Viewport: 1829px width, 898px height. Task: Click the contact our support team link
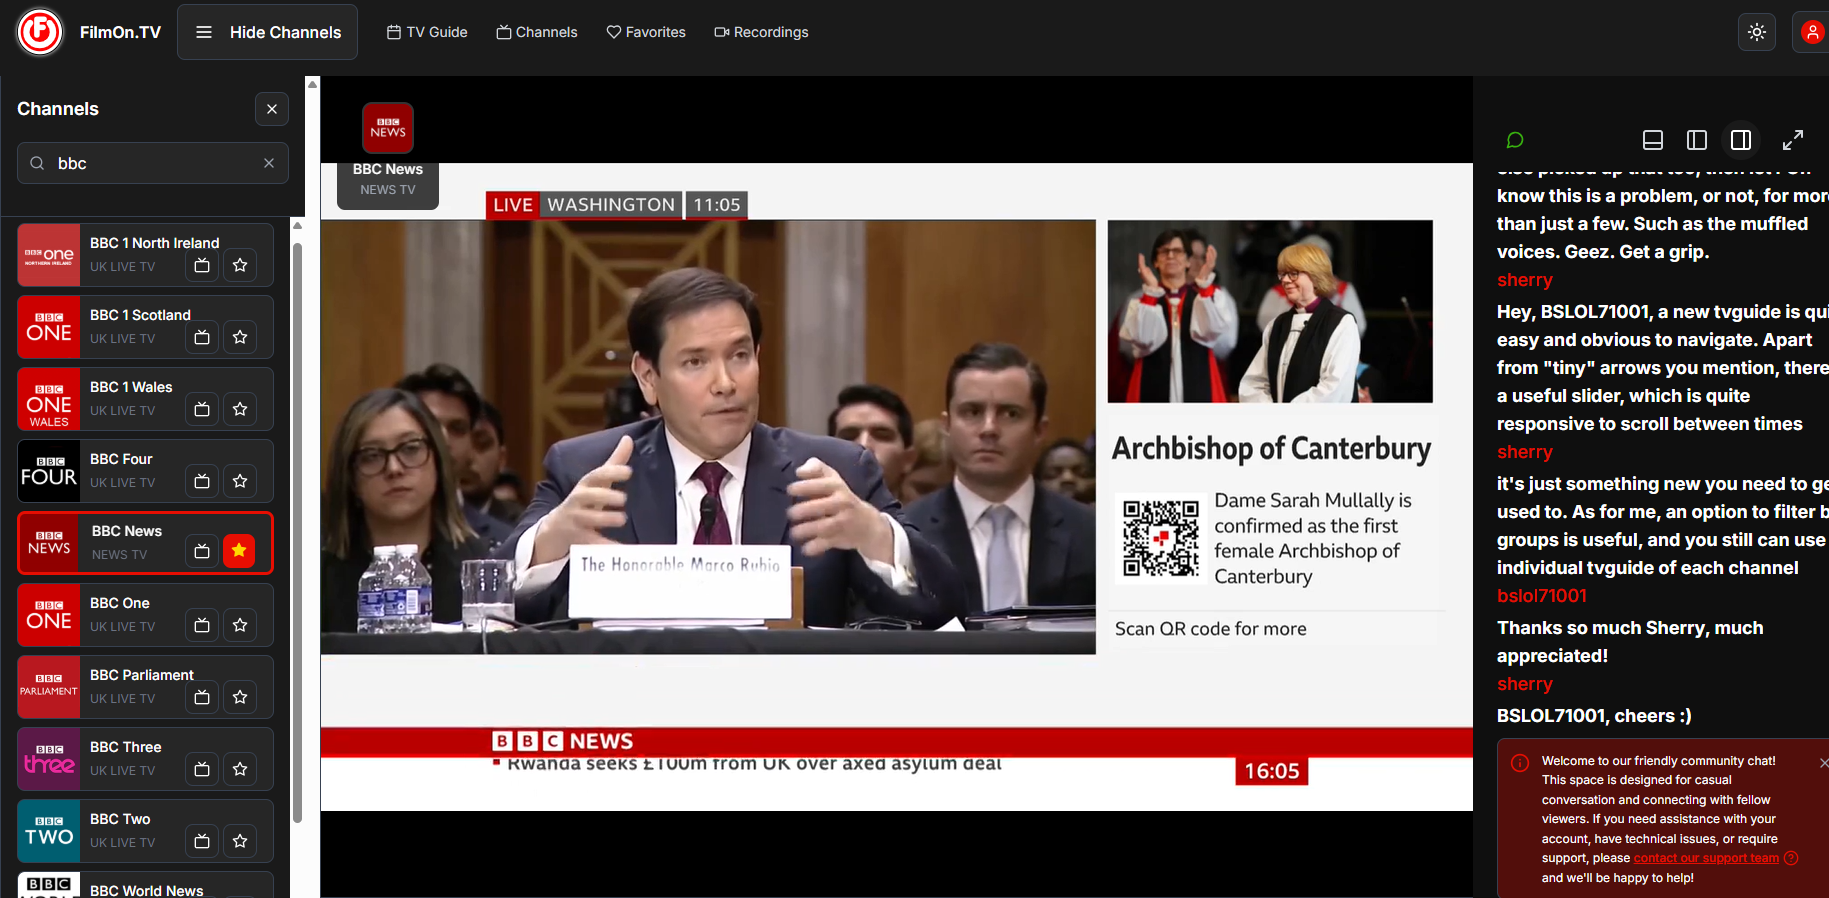click(x=1706, y=858)
